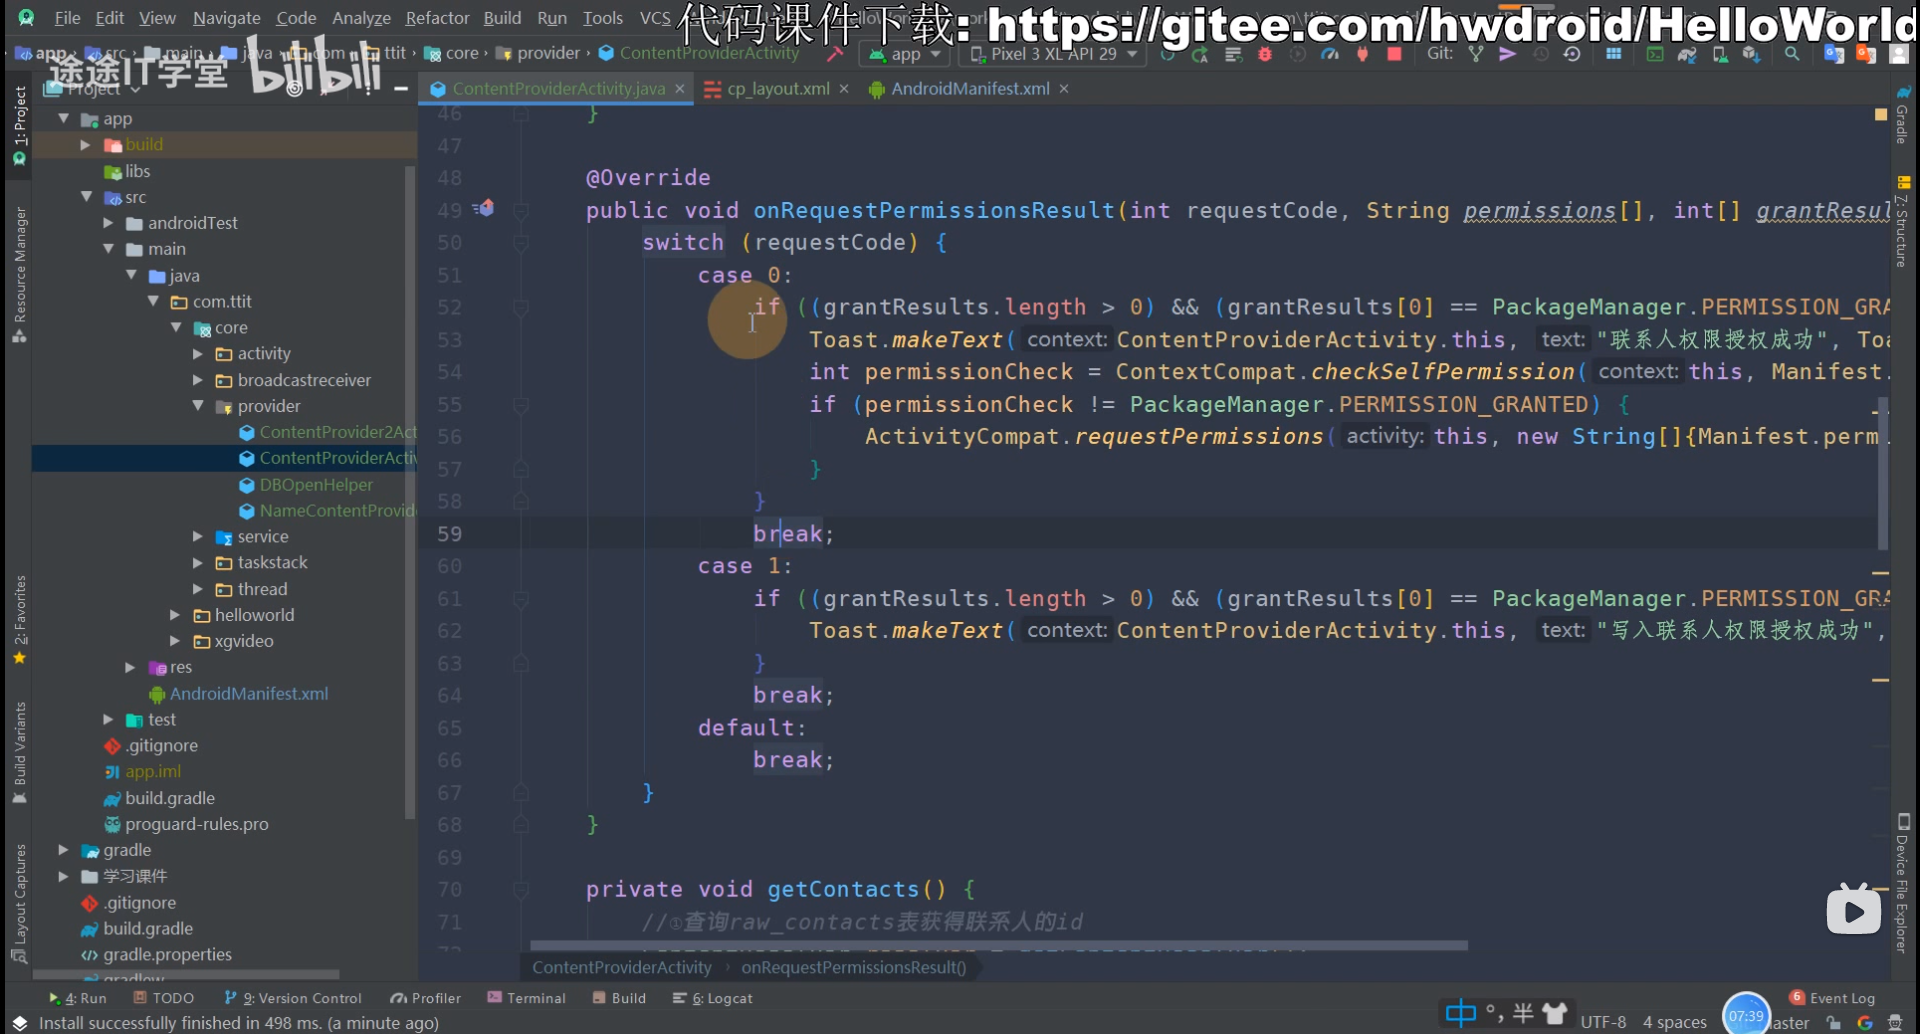Open the File menu
Viewport: 1920px width, 1034px height.
(67, 18)
